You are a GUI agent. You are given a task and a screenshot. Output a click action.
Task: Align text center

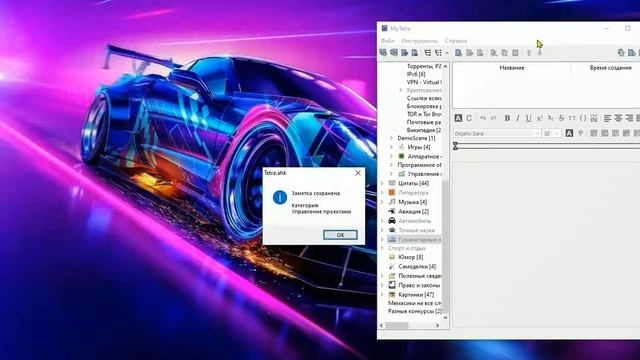618,118
